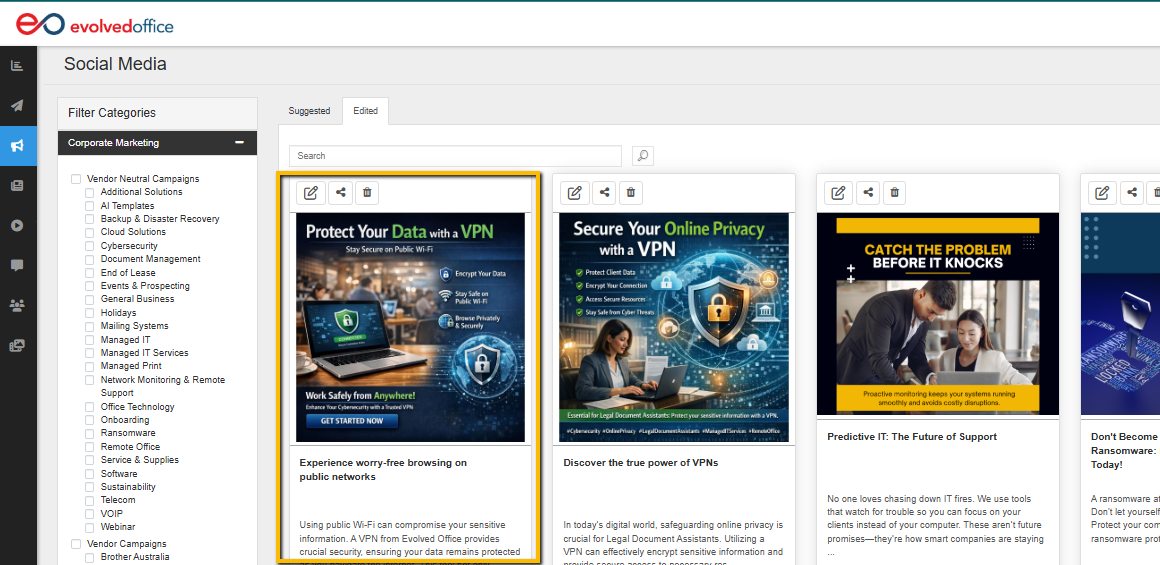Screen dimensions: 1160x565
Task: Delete the Predictive IT post
Action: [x=894, y=193]
